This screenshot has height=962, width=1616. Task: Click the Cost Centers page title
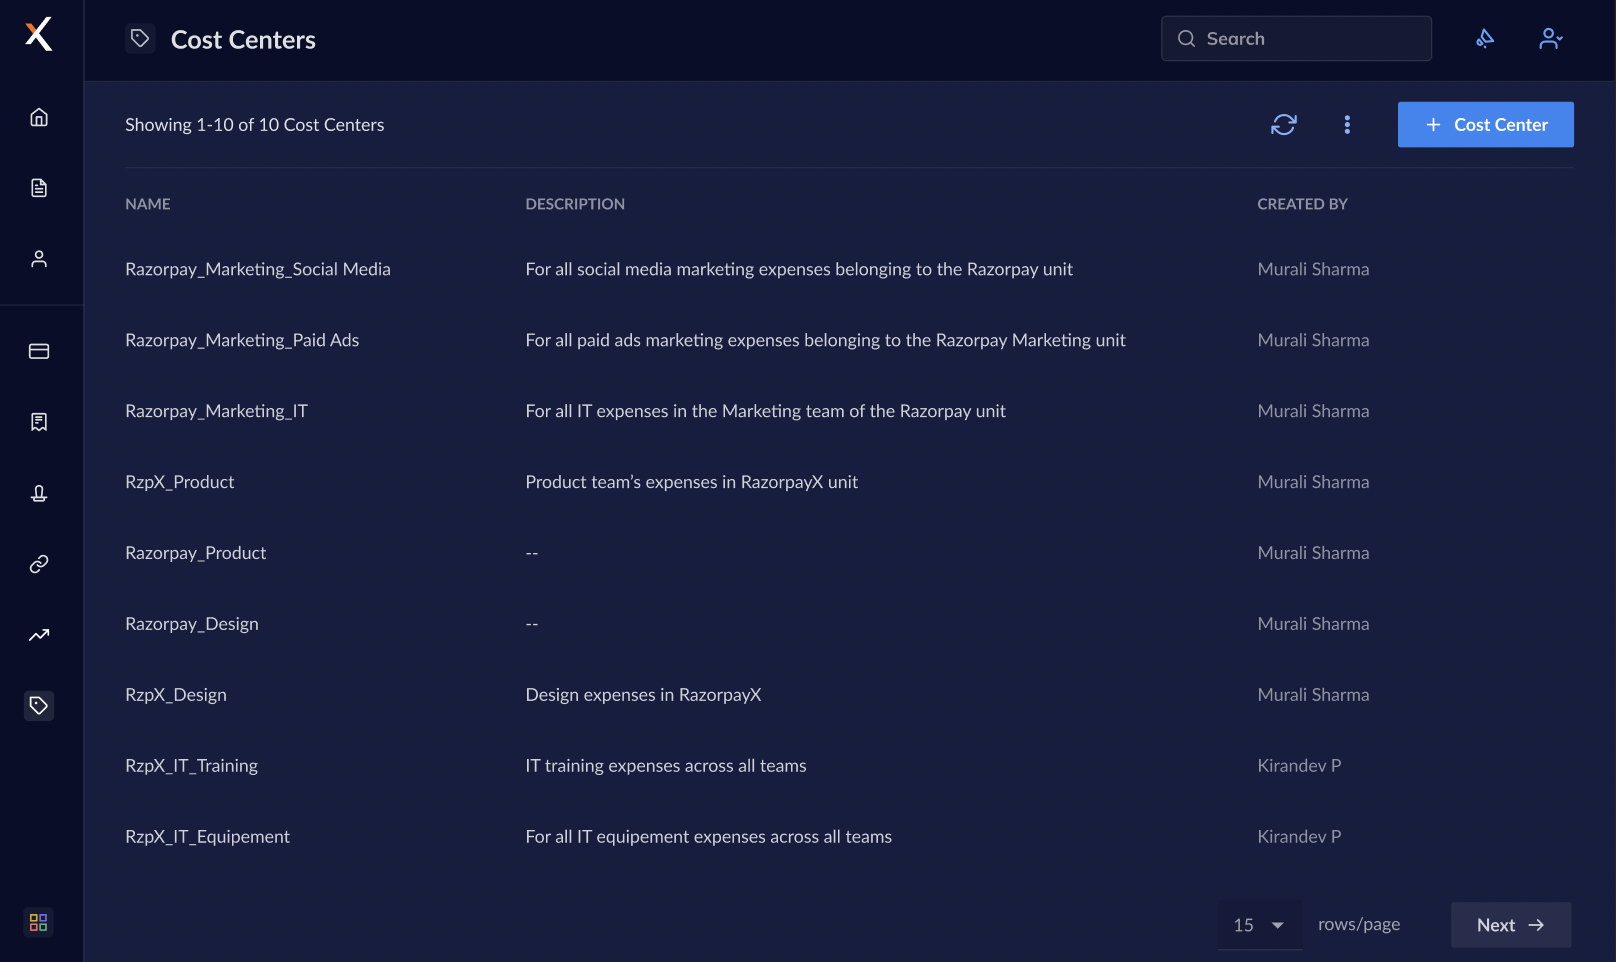point(243,39)
